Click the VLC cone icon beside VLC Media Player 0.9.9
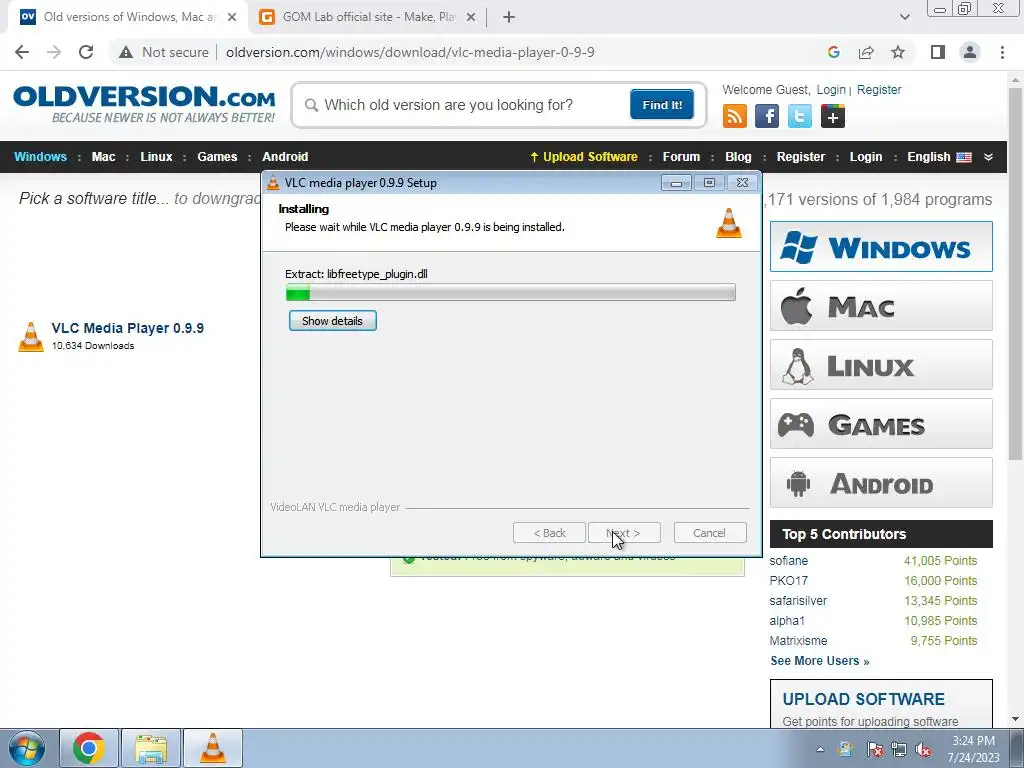Viewport: 1024px width, 768px height. (31, 336)
